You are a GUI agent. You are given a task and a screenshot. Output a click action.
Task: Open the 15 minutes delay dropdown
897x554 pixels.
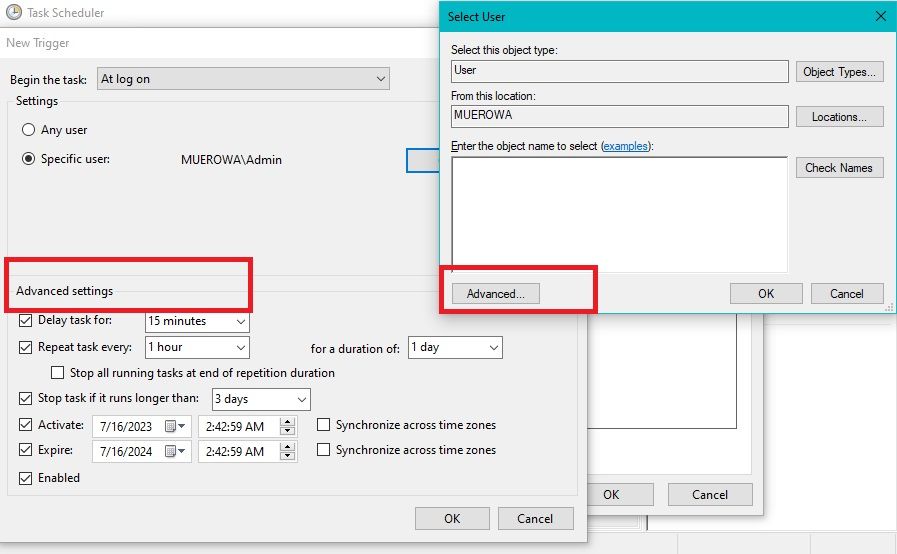pos(240,322)
